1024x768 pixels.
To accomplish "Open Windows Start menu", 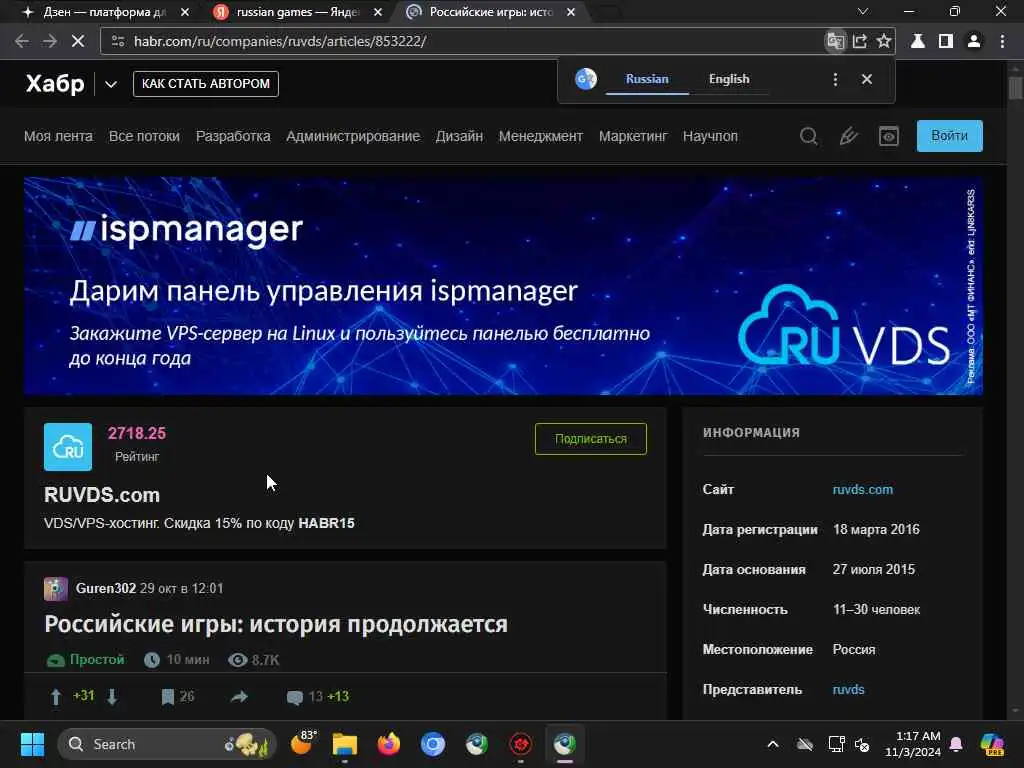I will tap(32, 744).
